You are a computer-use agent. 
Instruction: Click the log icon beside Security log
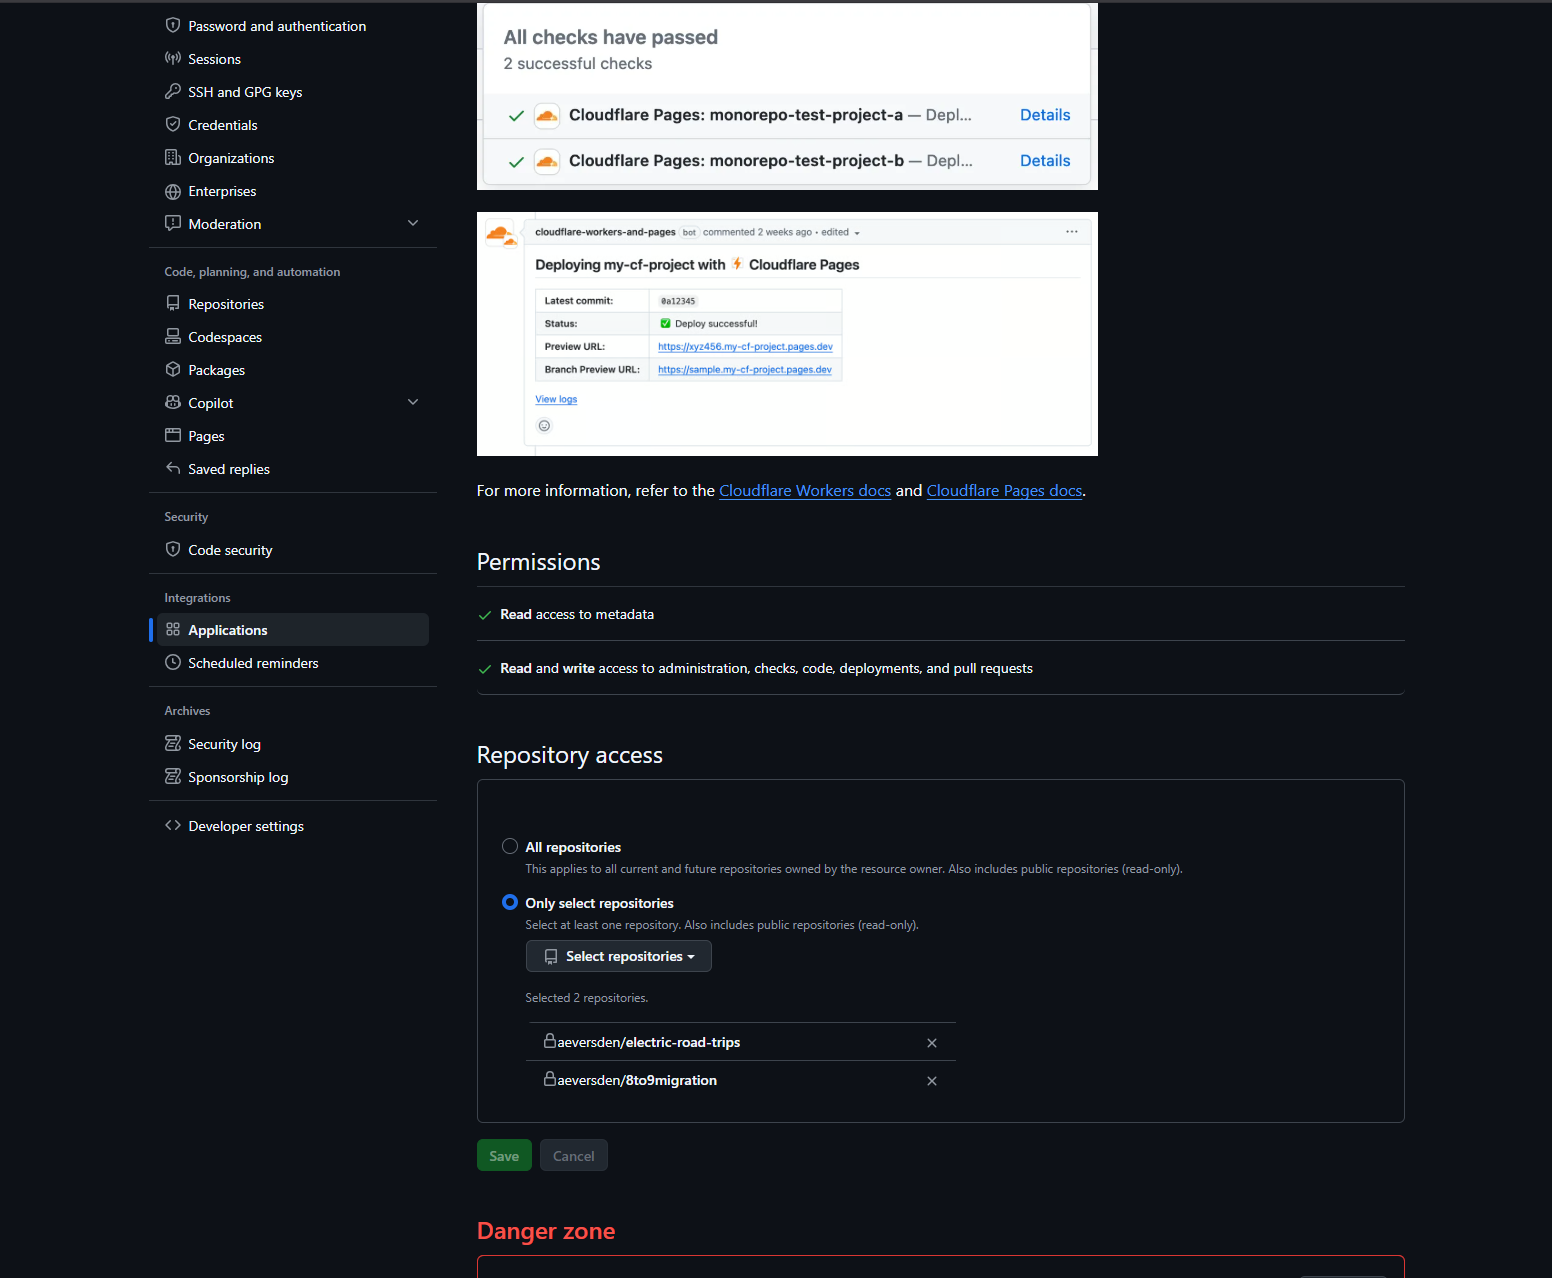(173, 744)
